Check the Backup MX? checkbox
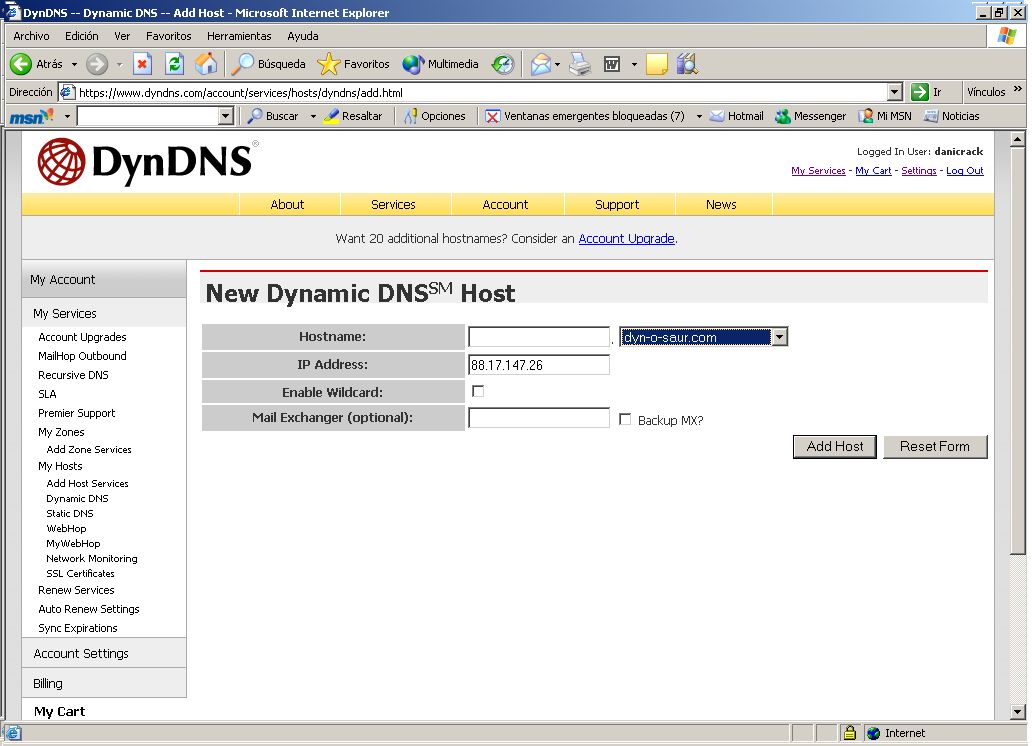Screen dimensions: 1032x746 click(x=625, y=419)
